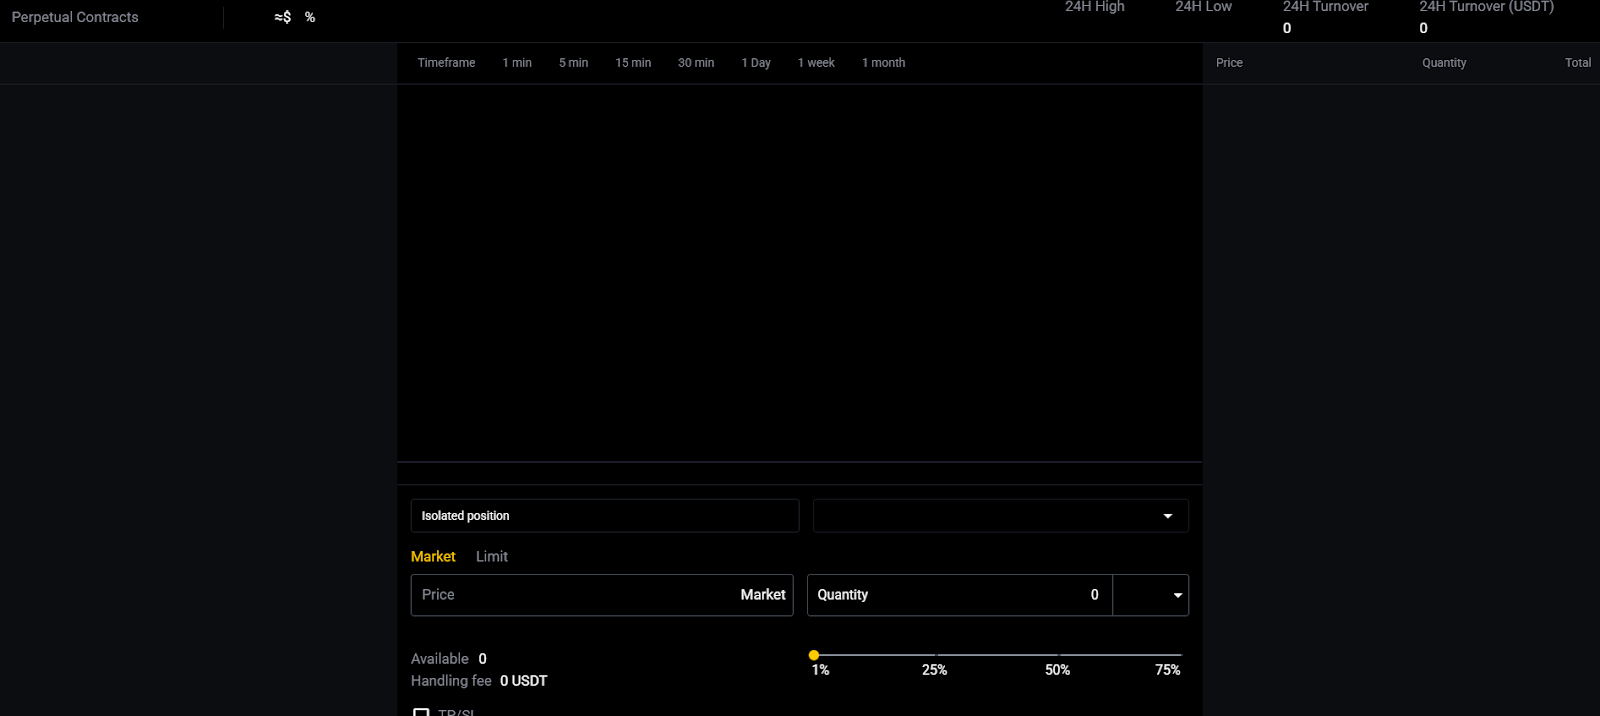Set the position slider to 75%
1600x716 pixels.
pos(1167,670)
